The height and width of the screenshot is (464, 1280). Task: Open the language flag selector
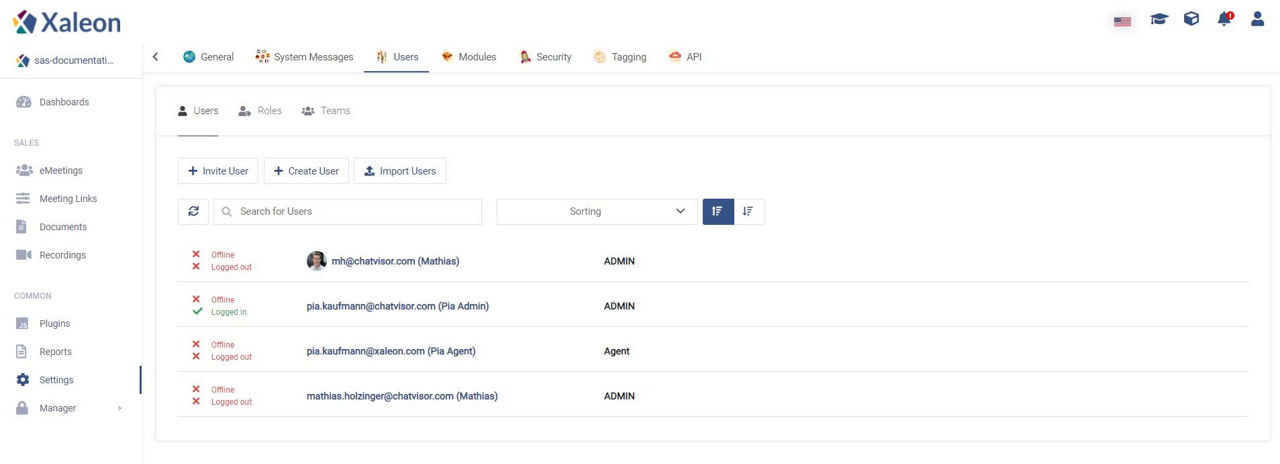coord(1122,21)
